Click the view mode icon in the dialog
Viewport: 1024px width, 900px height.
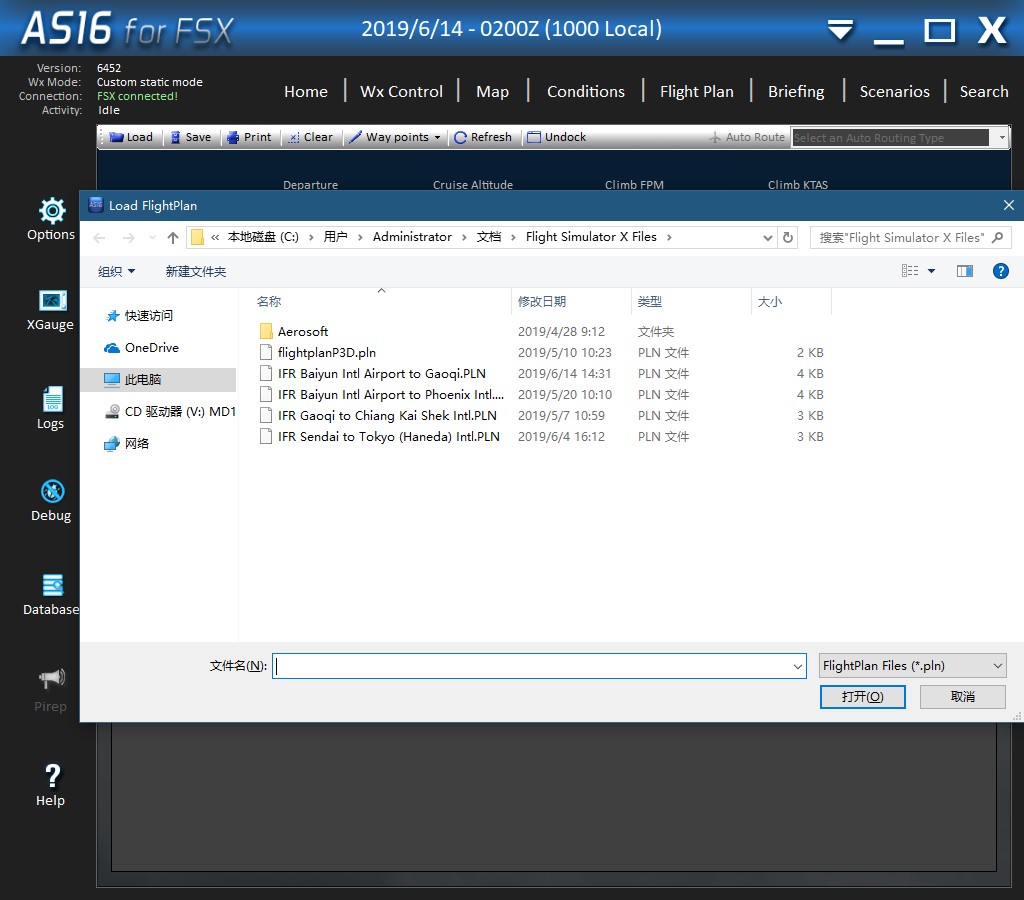[x=910, y=270]
